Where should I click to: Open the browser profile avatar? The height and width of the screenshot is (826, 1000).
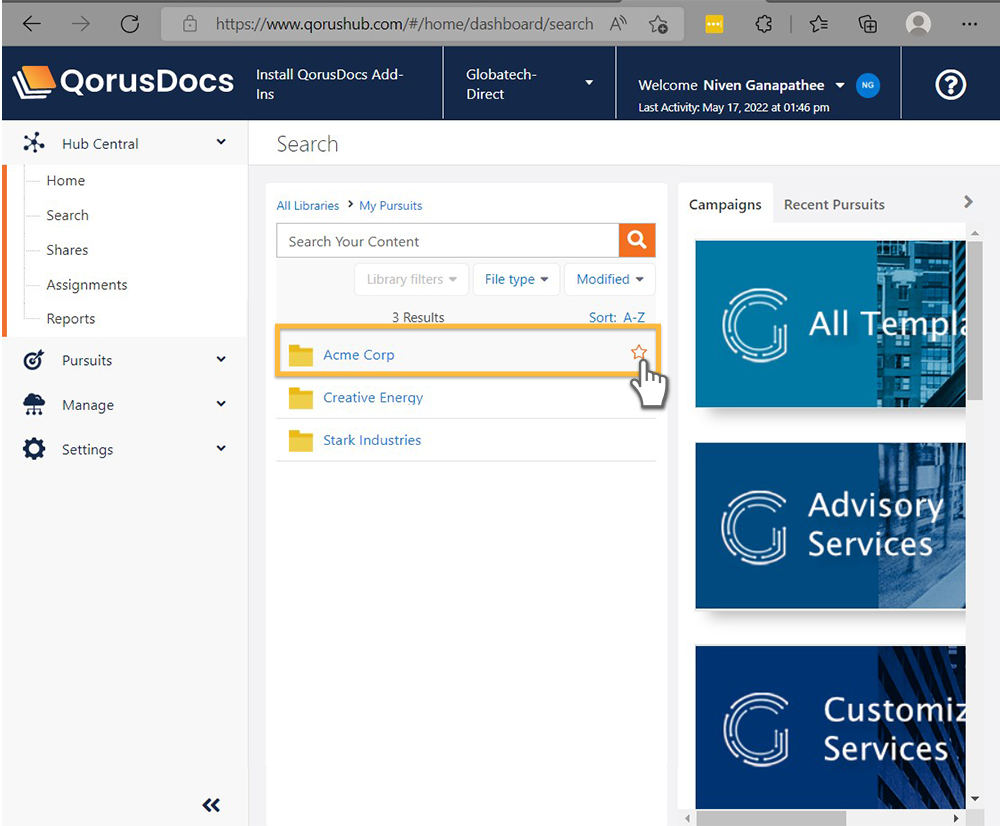(918, 24)
